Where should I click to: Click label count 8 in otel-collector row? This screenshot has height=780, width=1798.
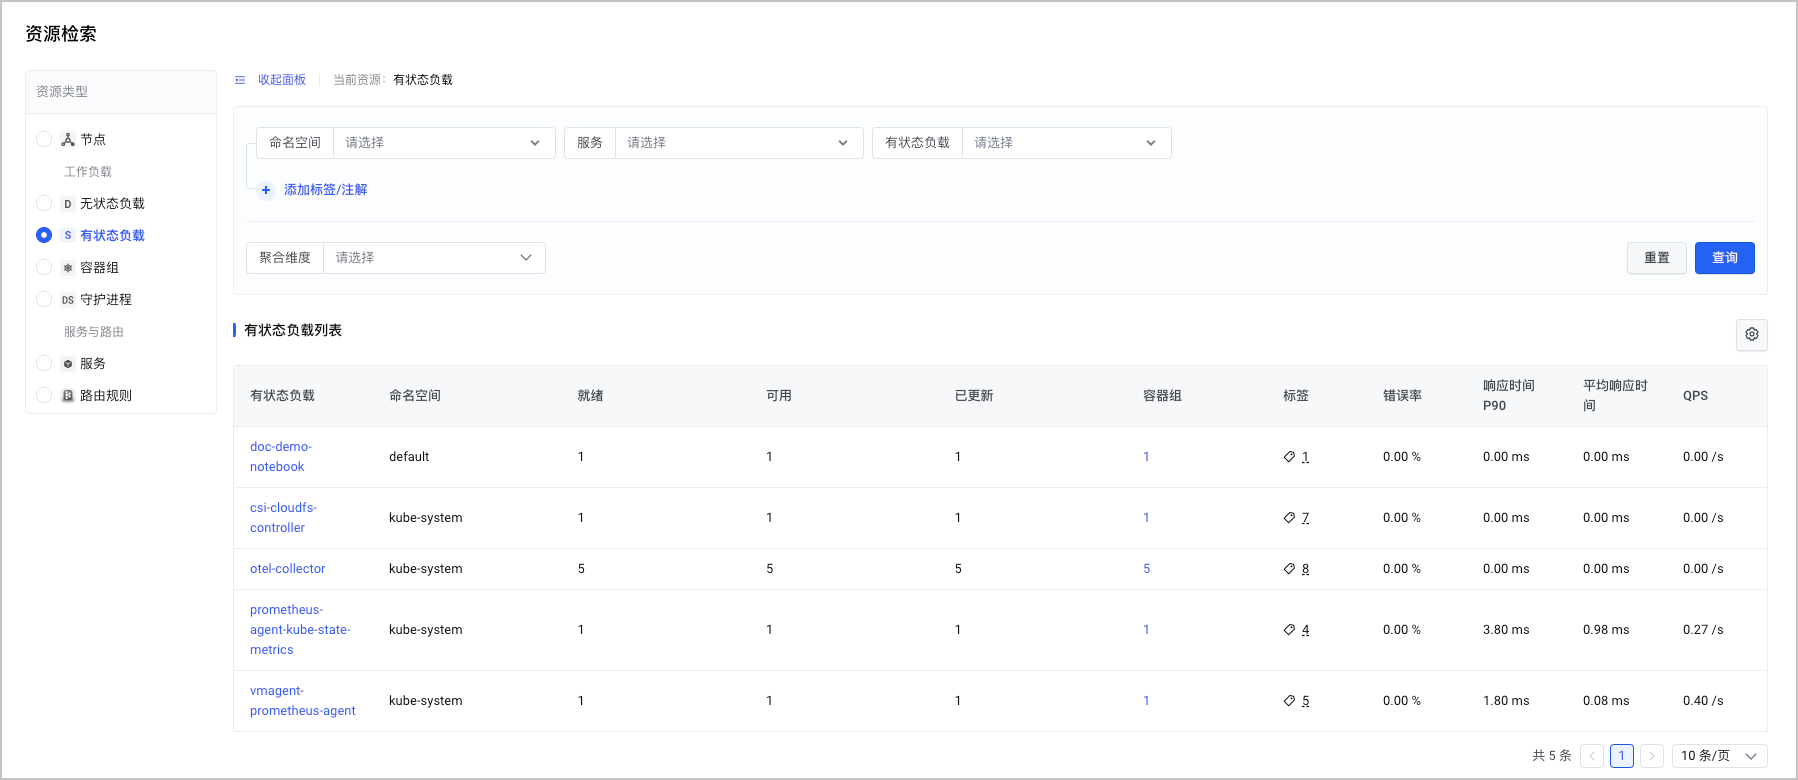point(1305,569)
